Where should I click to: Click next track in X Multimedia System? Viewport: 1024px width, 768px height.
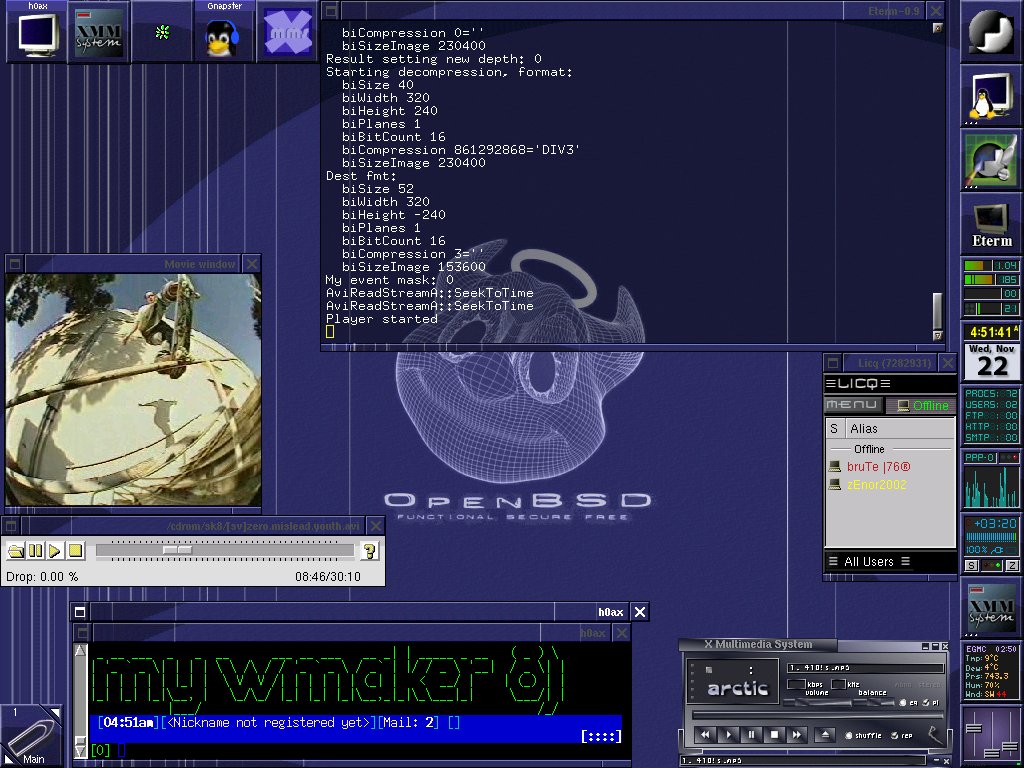point(797,735)
